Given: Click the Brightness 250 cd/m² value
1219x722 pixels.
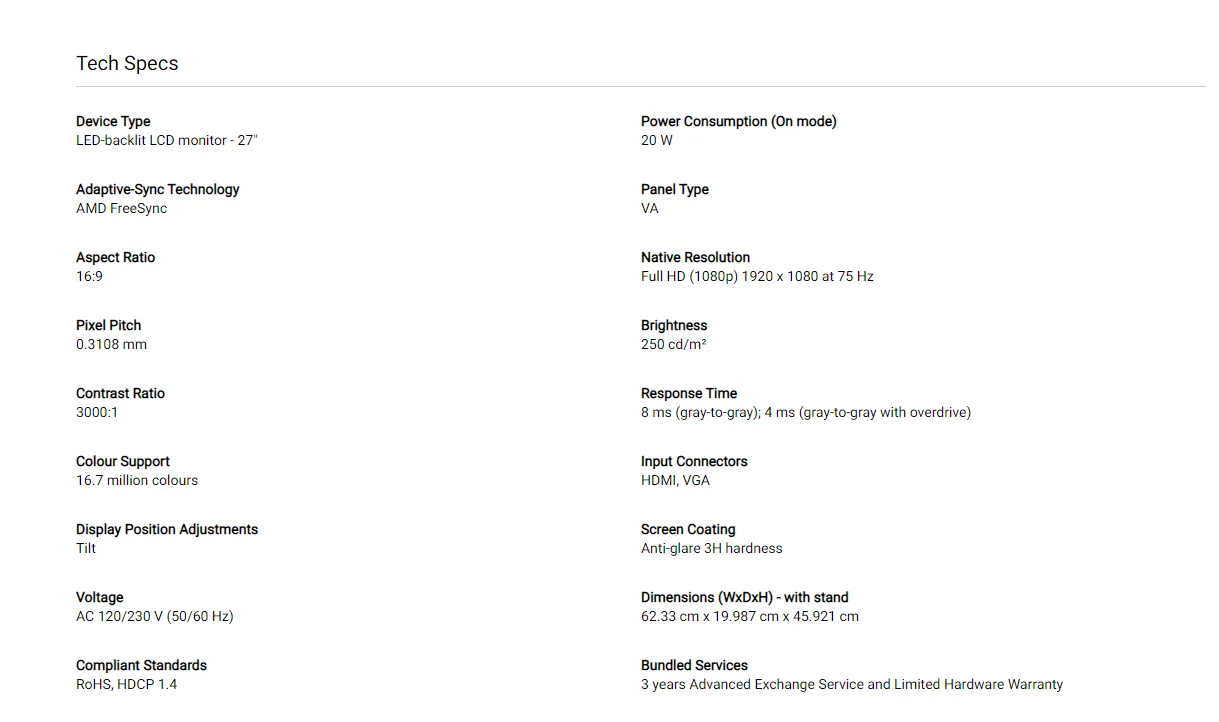Looking at the screenshot, I should [x=673, y=344].
